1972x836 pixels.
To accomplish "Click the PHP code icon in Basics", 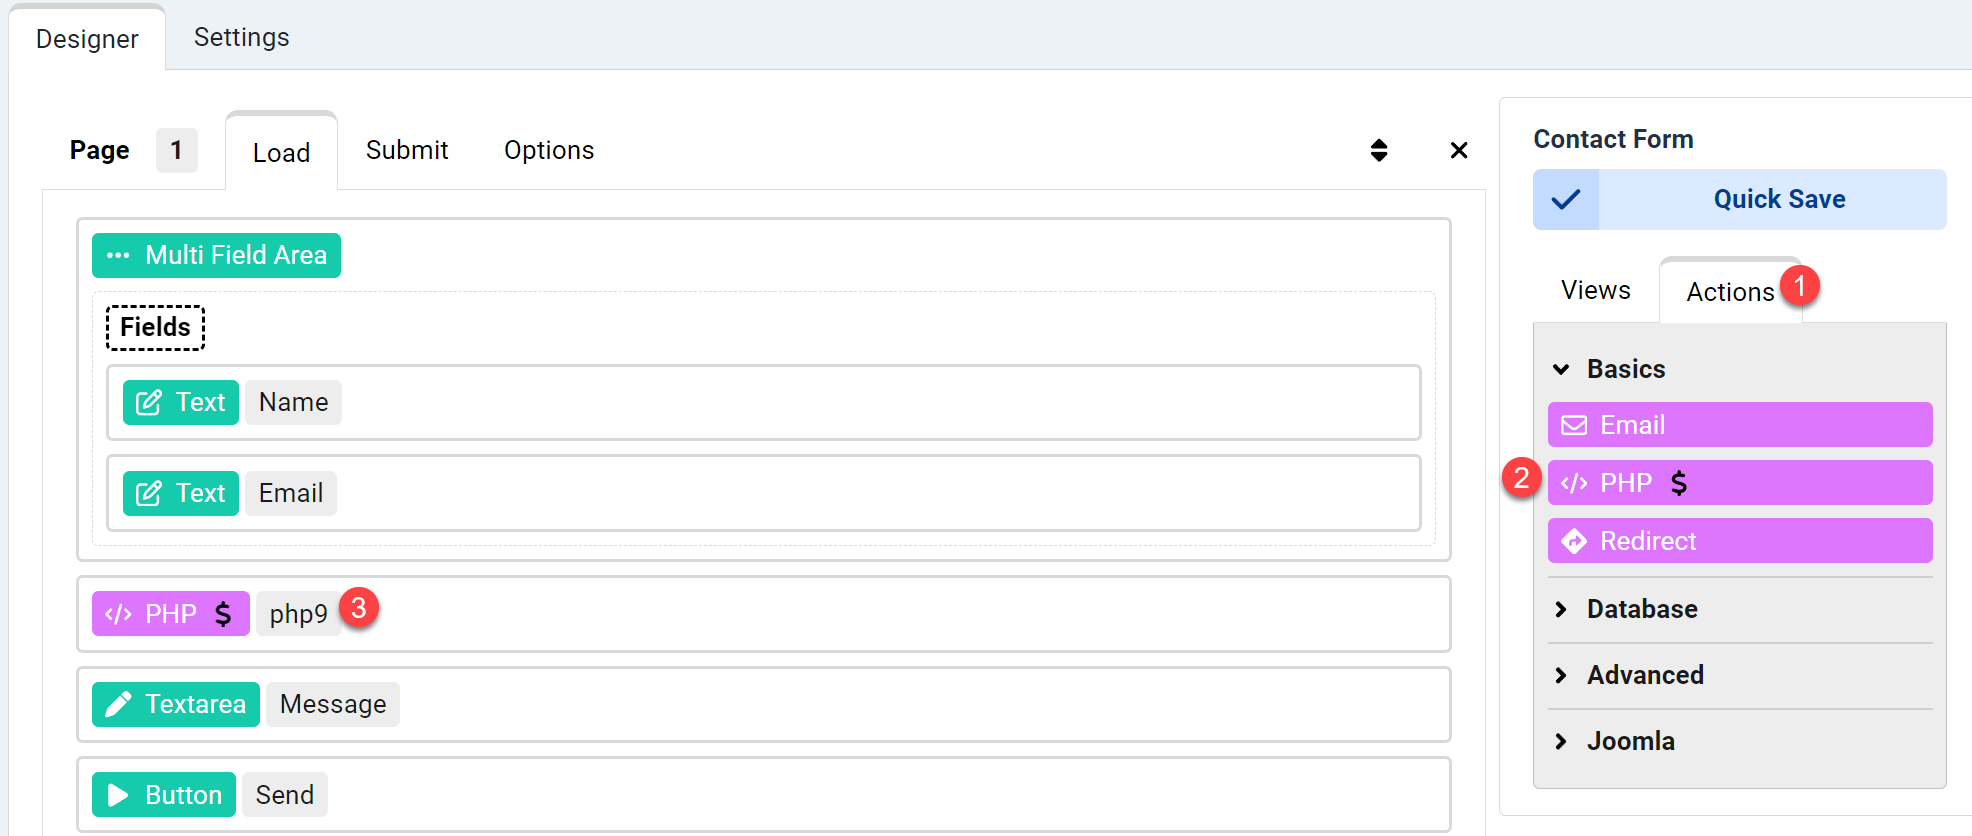I will click(x=1574, y=483).
